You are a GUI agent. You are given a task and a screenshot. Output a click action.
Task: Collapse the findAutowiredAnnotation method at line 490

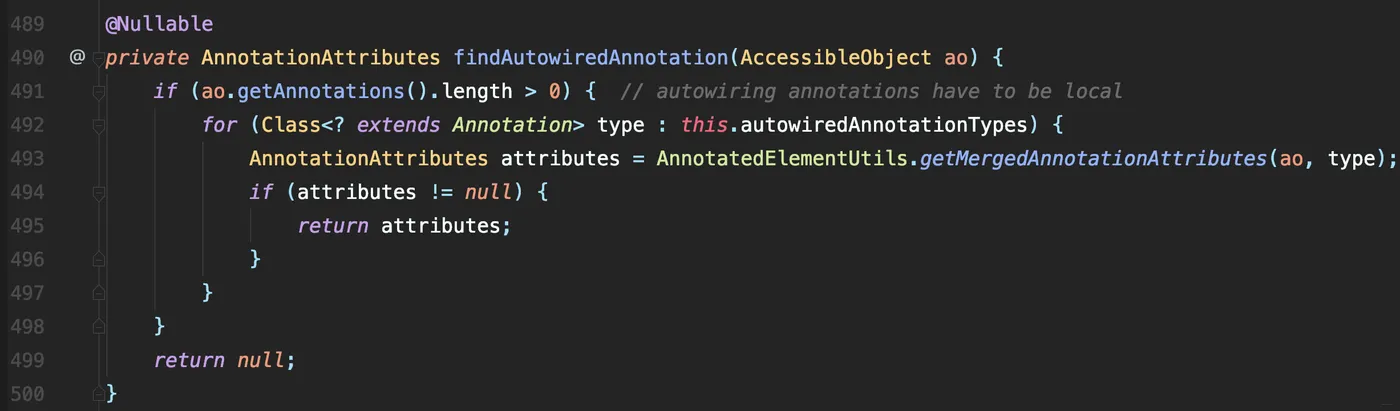(x=98, y=57)
